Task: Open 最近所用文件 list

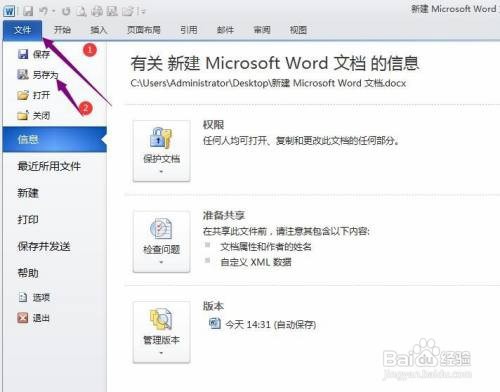Action: click(x=49, y=166)
